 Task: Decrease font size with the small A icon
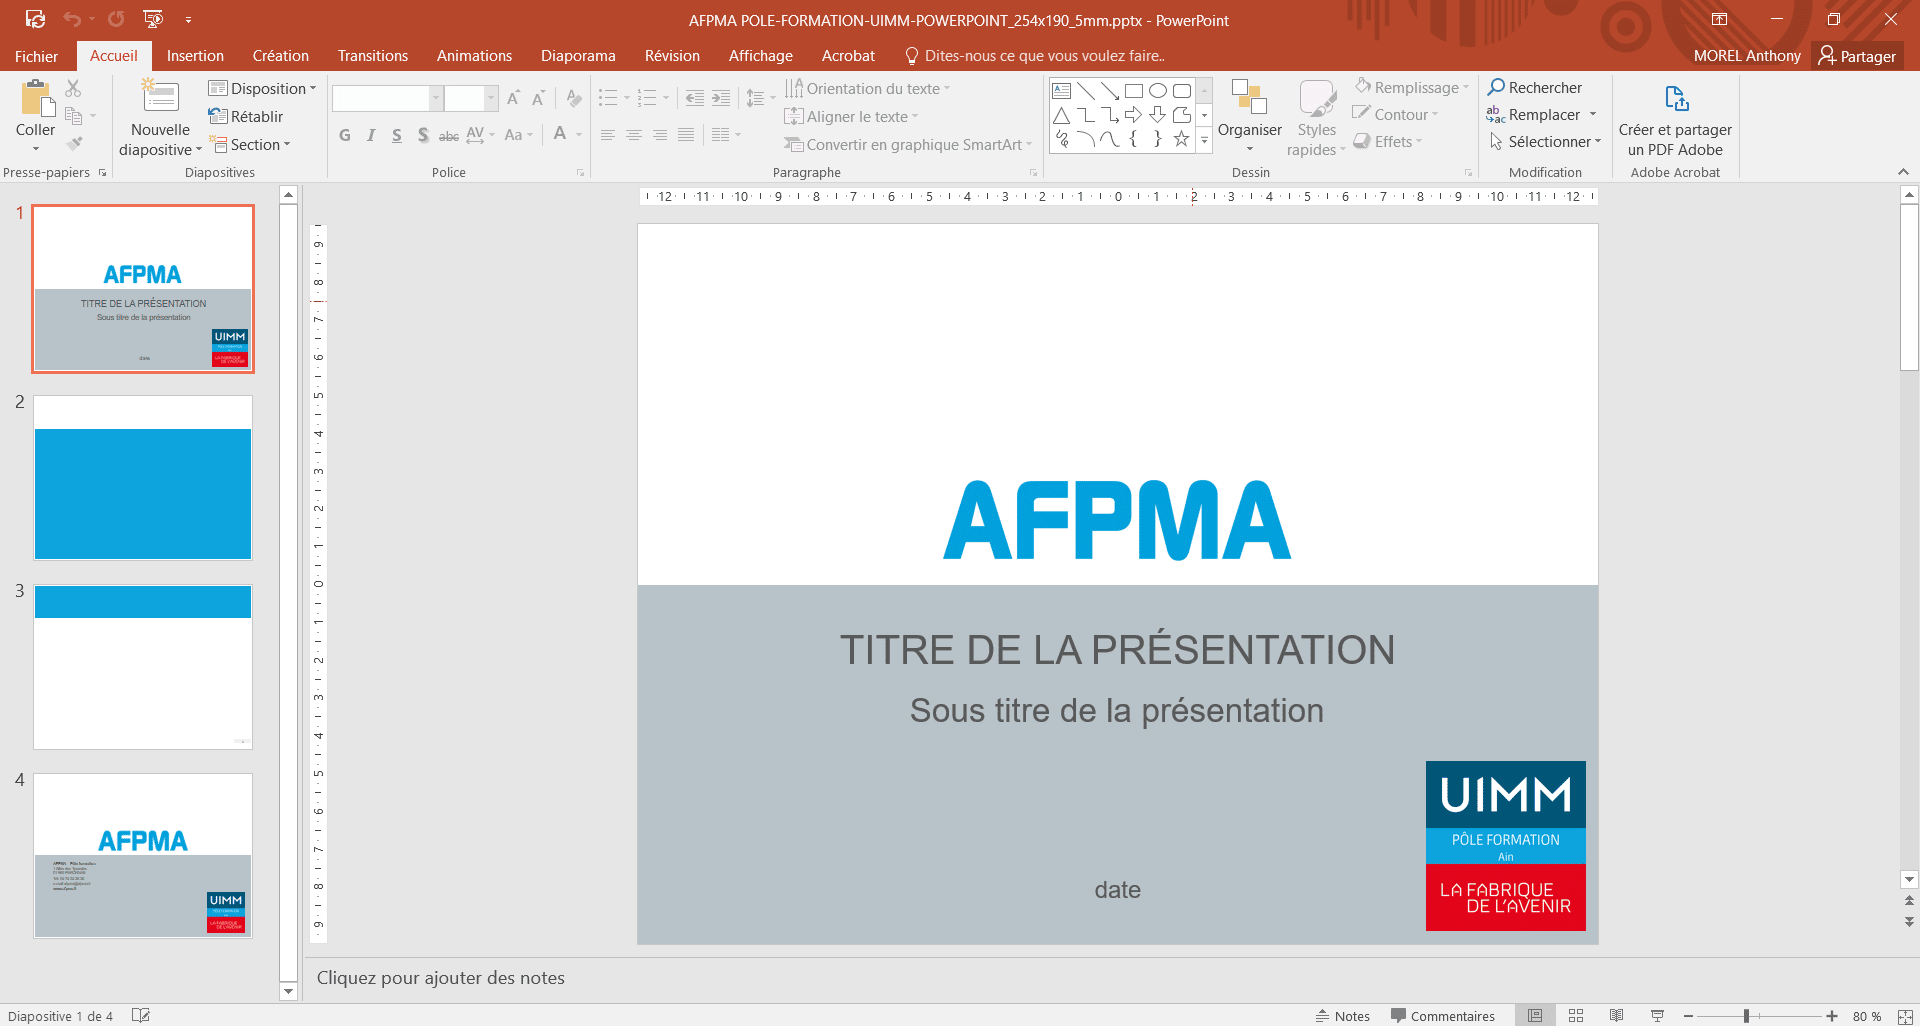point(538,98)
